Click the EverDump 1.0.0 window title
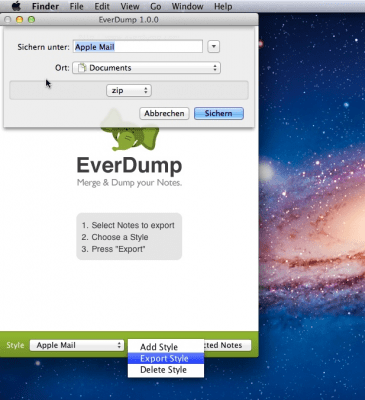Viewport: 365px width, 400px height. pyautogui.click(x=128, y=20)
